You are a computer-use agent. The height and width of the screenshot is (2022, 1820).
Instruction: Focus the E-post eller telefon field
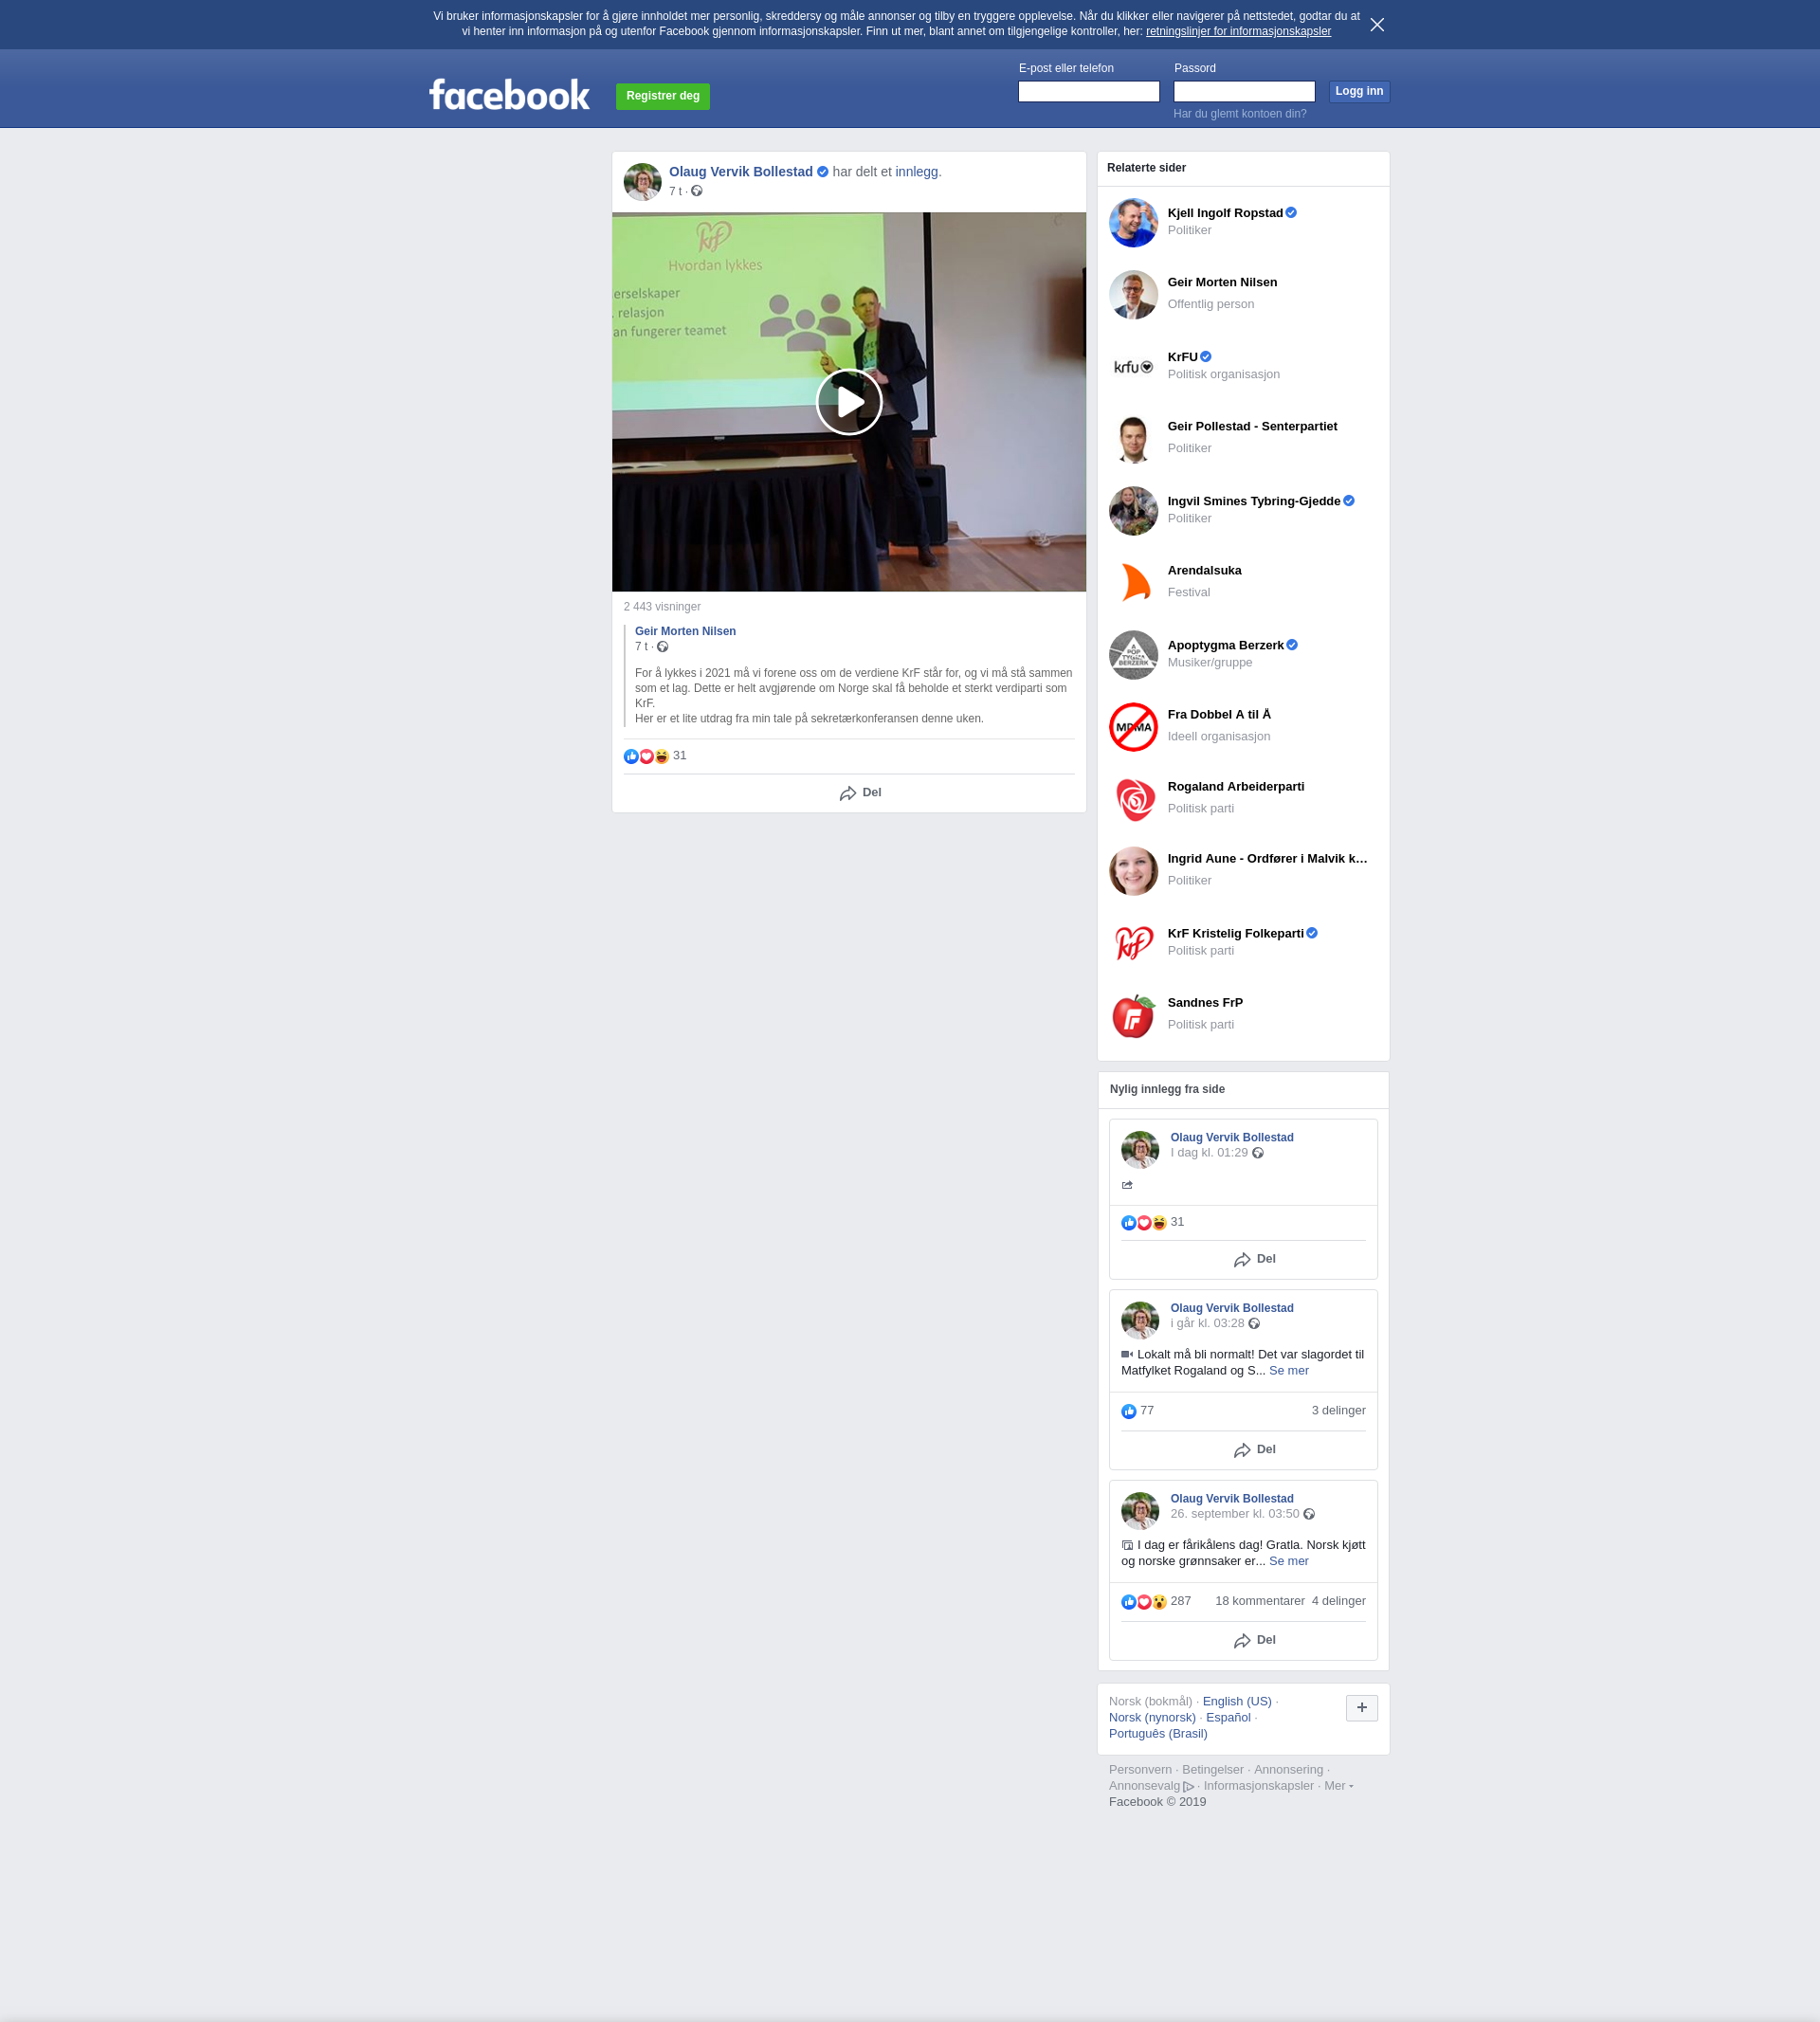pyautogui.click(x=1088, y=91)
